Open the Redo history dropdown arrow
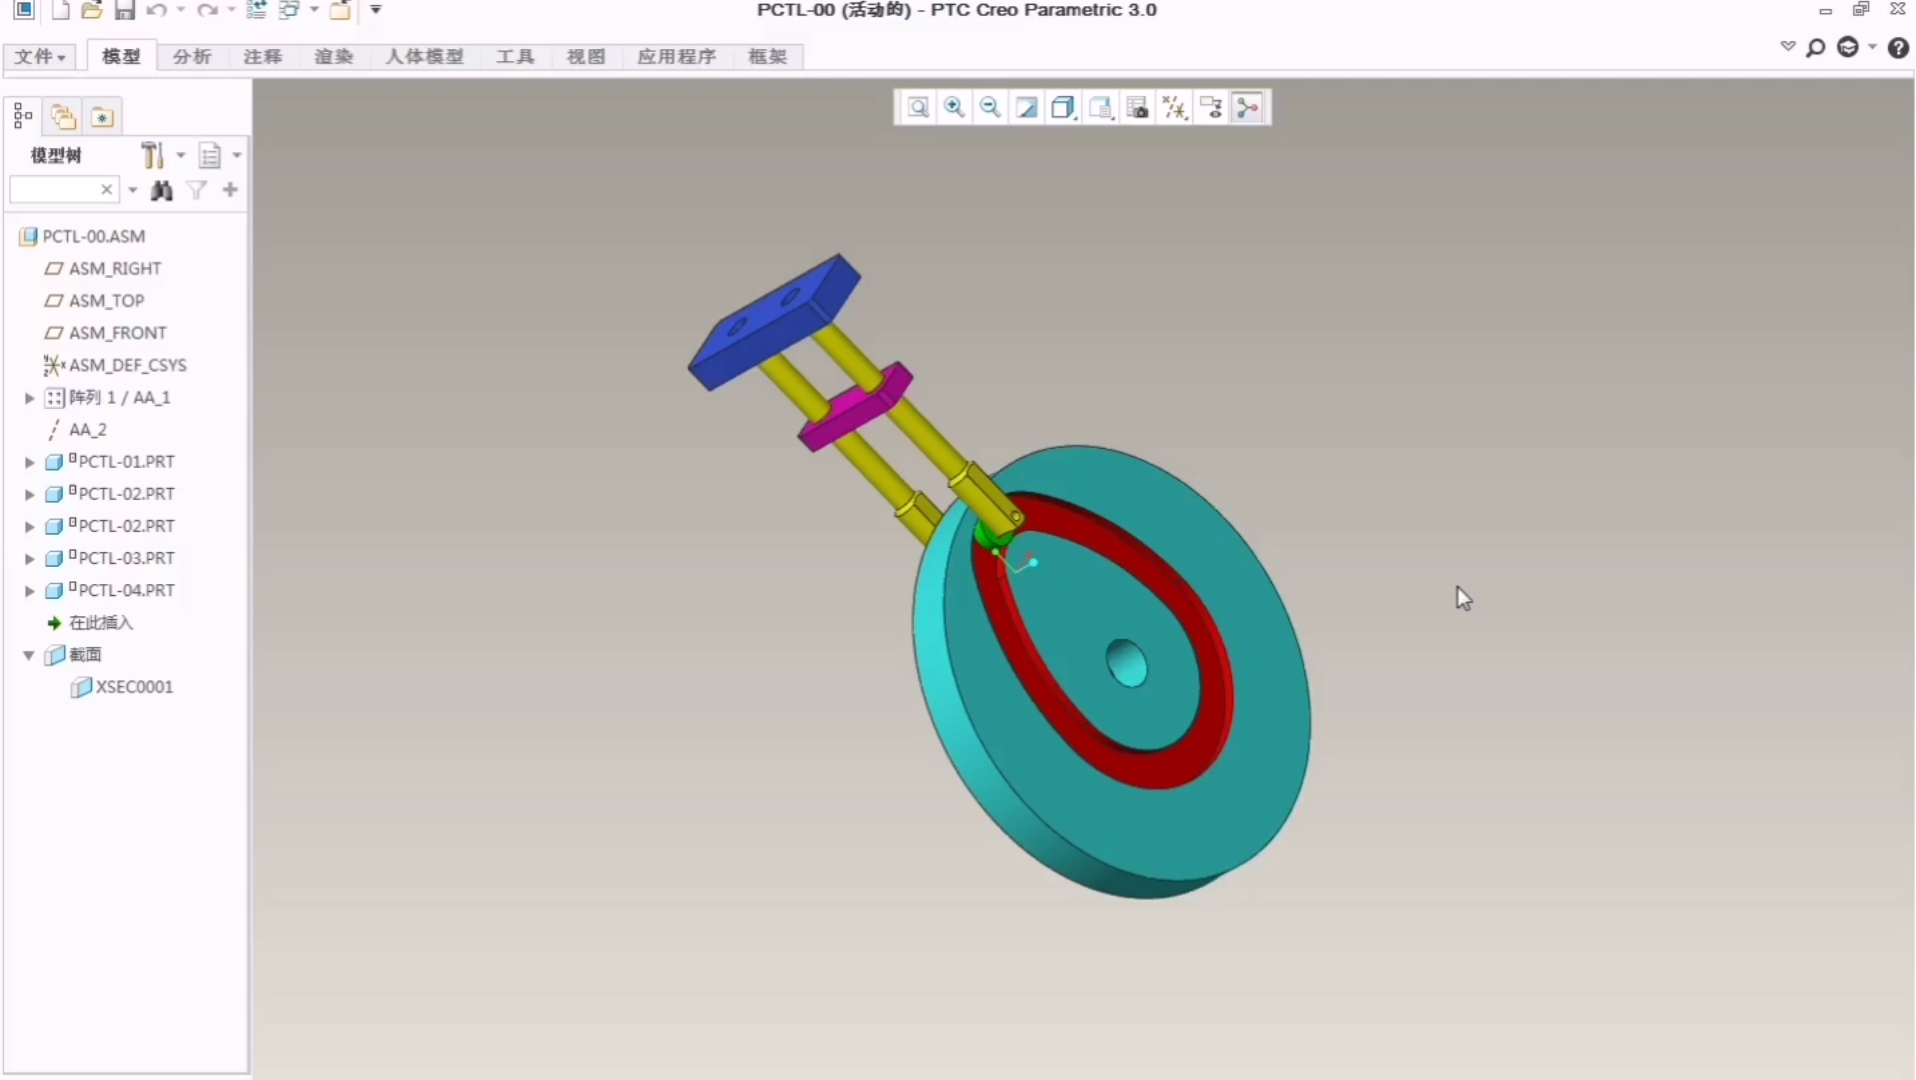1916x1080 pixels. tap(232, 10)
